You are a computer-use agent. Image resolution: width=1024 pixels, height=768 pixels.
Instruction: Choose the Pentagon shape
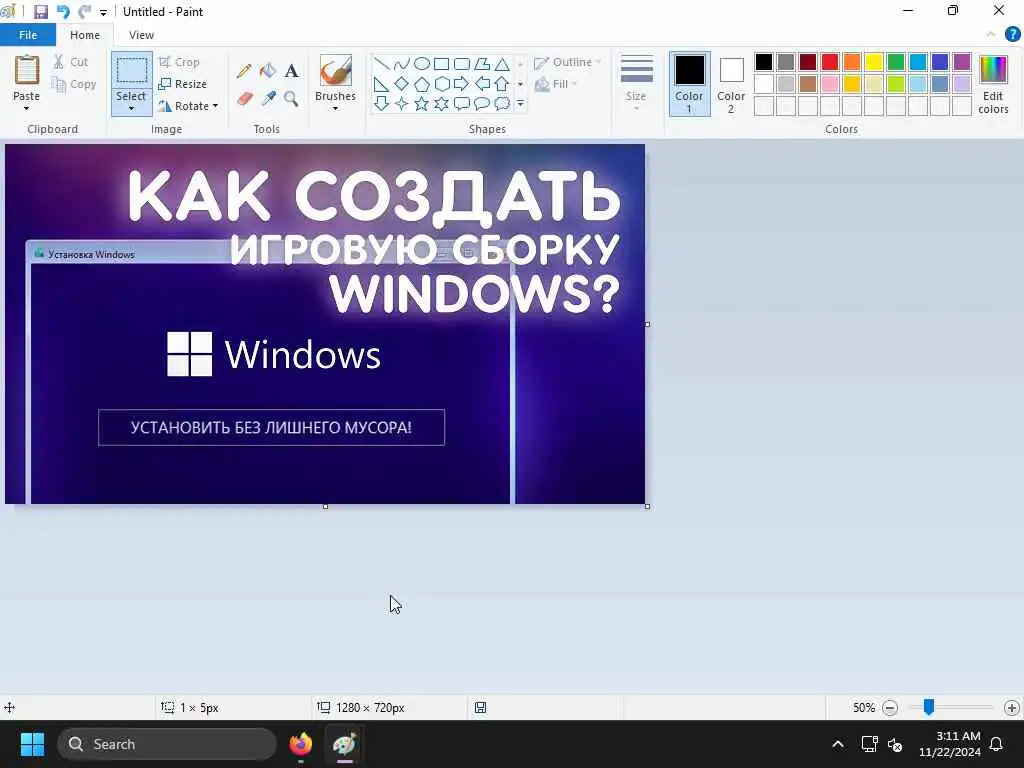(x=422, y=84)
